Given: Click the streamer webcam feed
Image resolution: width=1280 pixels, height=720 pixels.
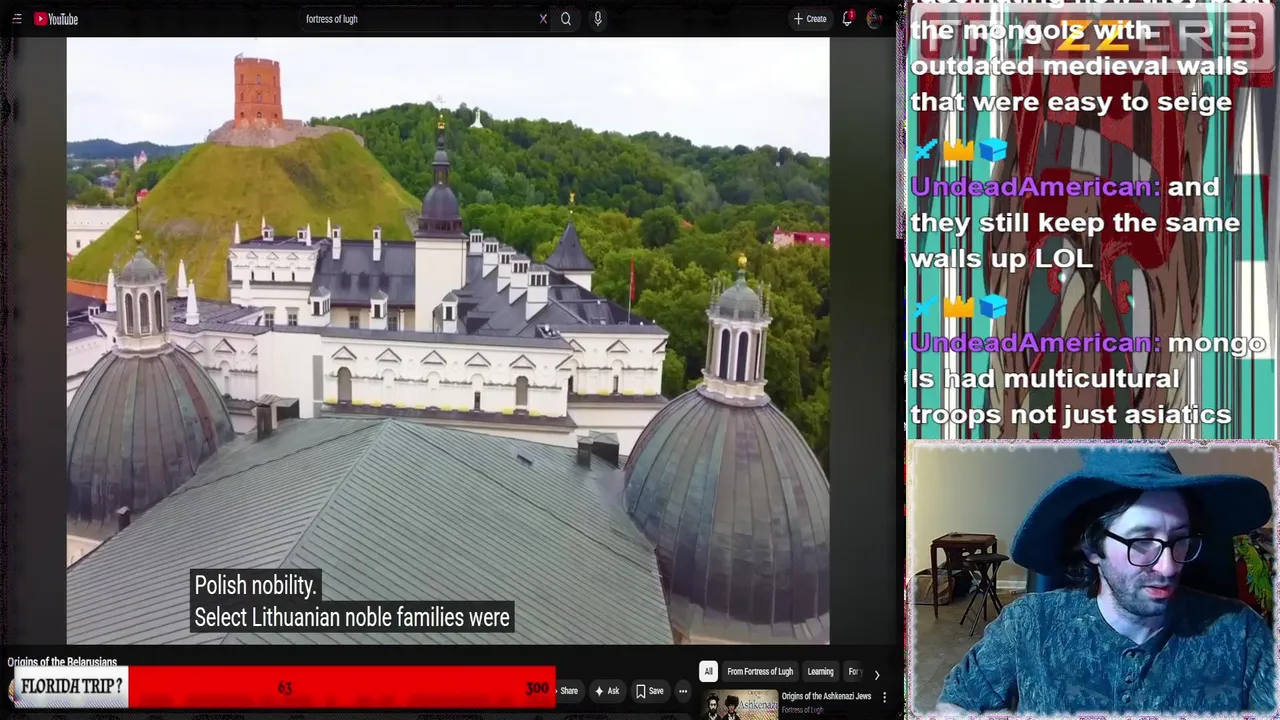Looking at the screenshot, I should tap(1092, 580).
